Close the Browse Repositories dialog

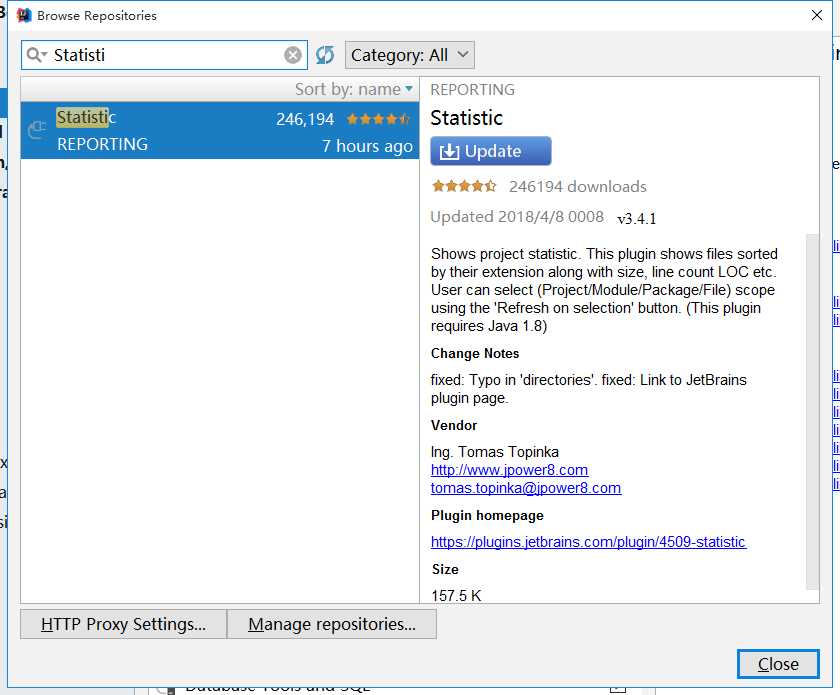click(778, 664)
